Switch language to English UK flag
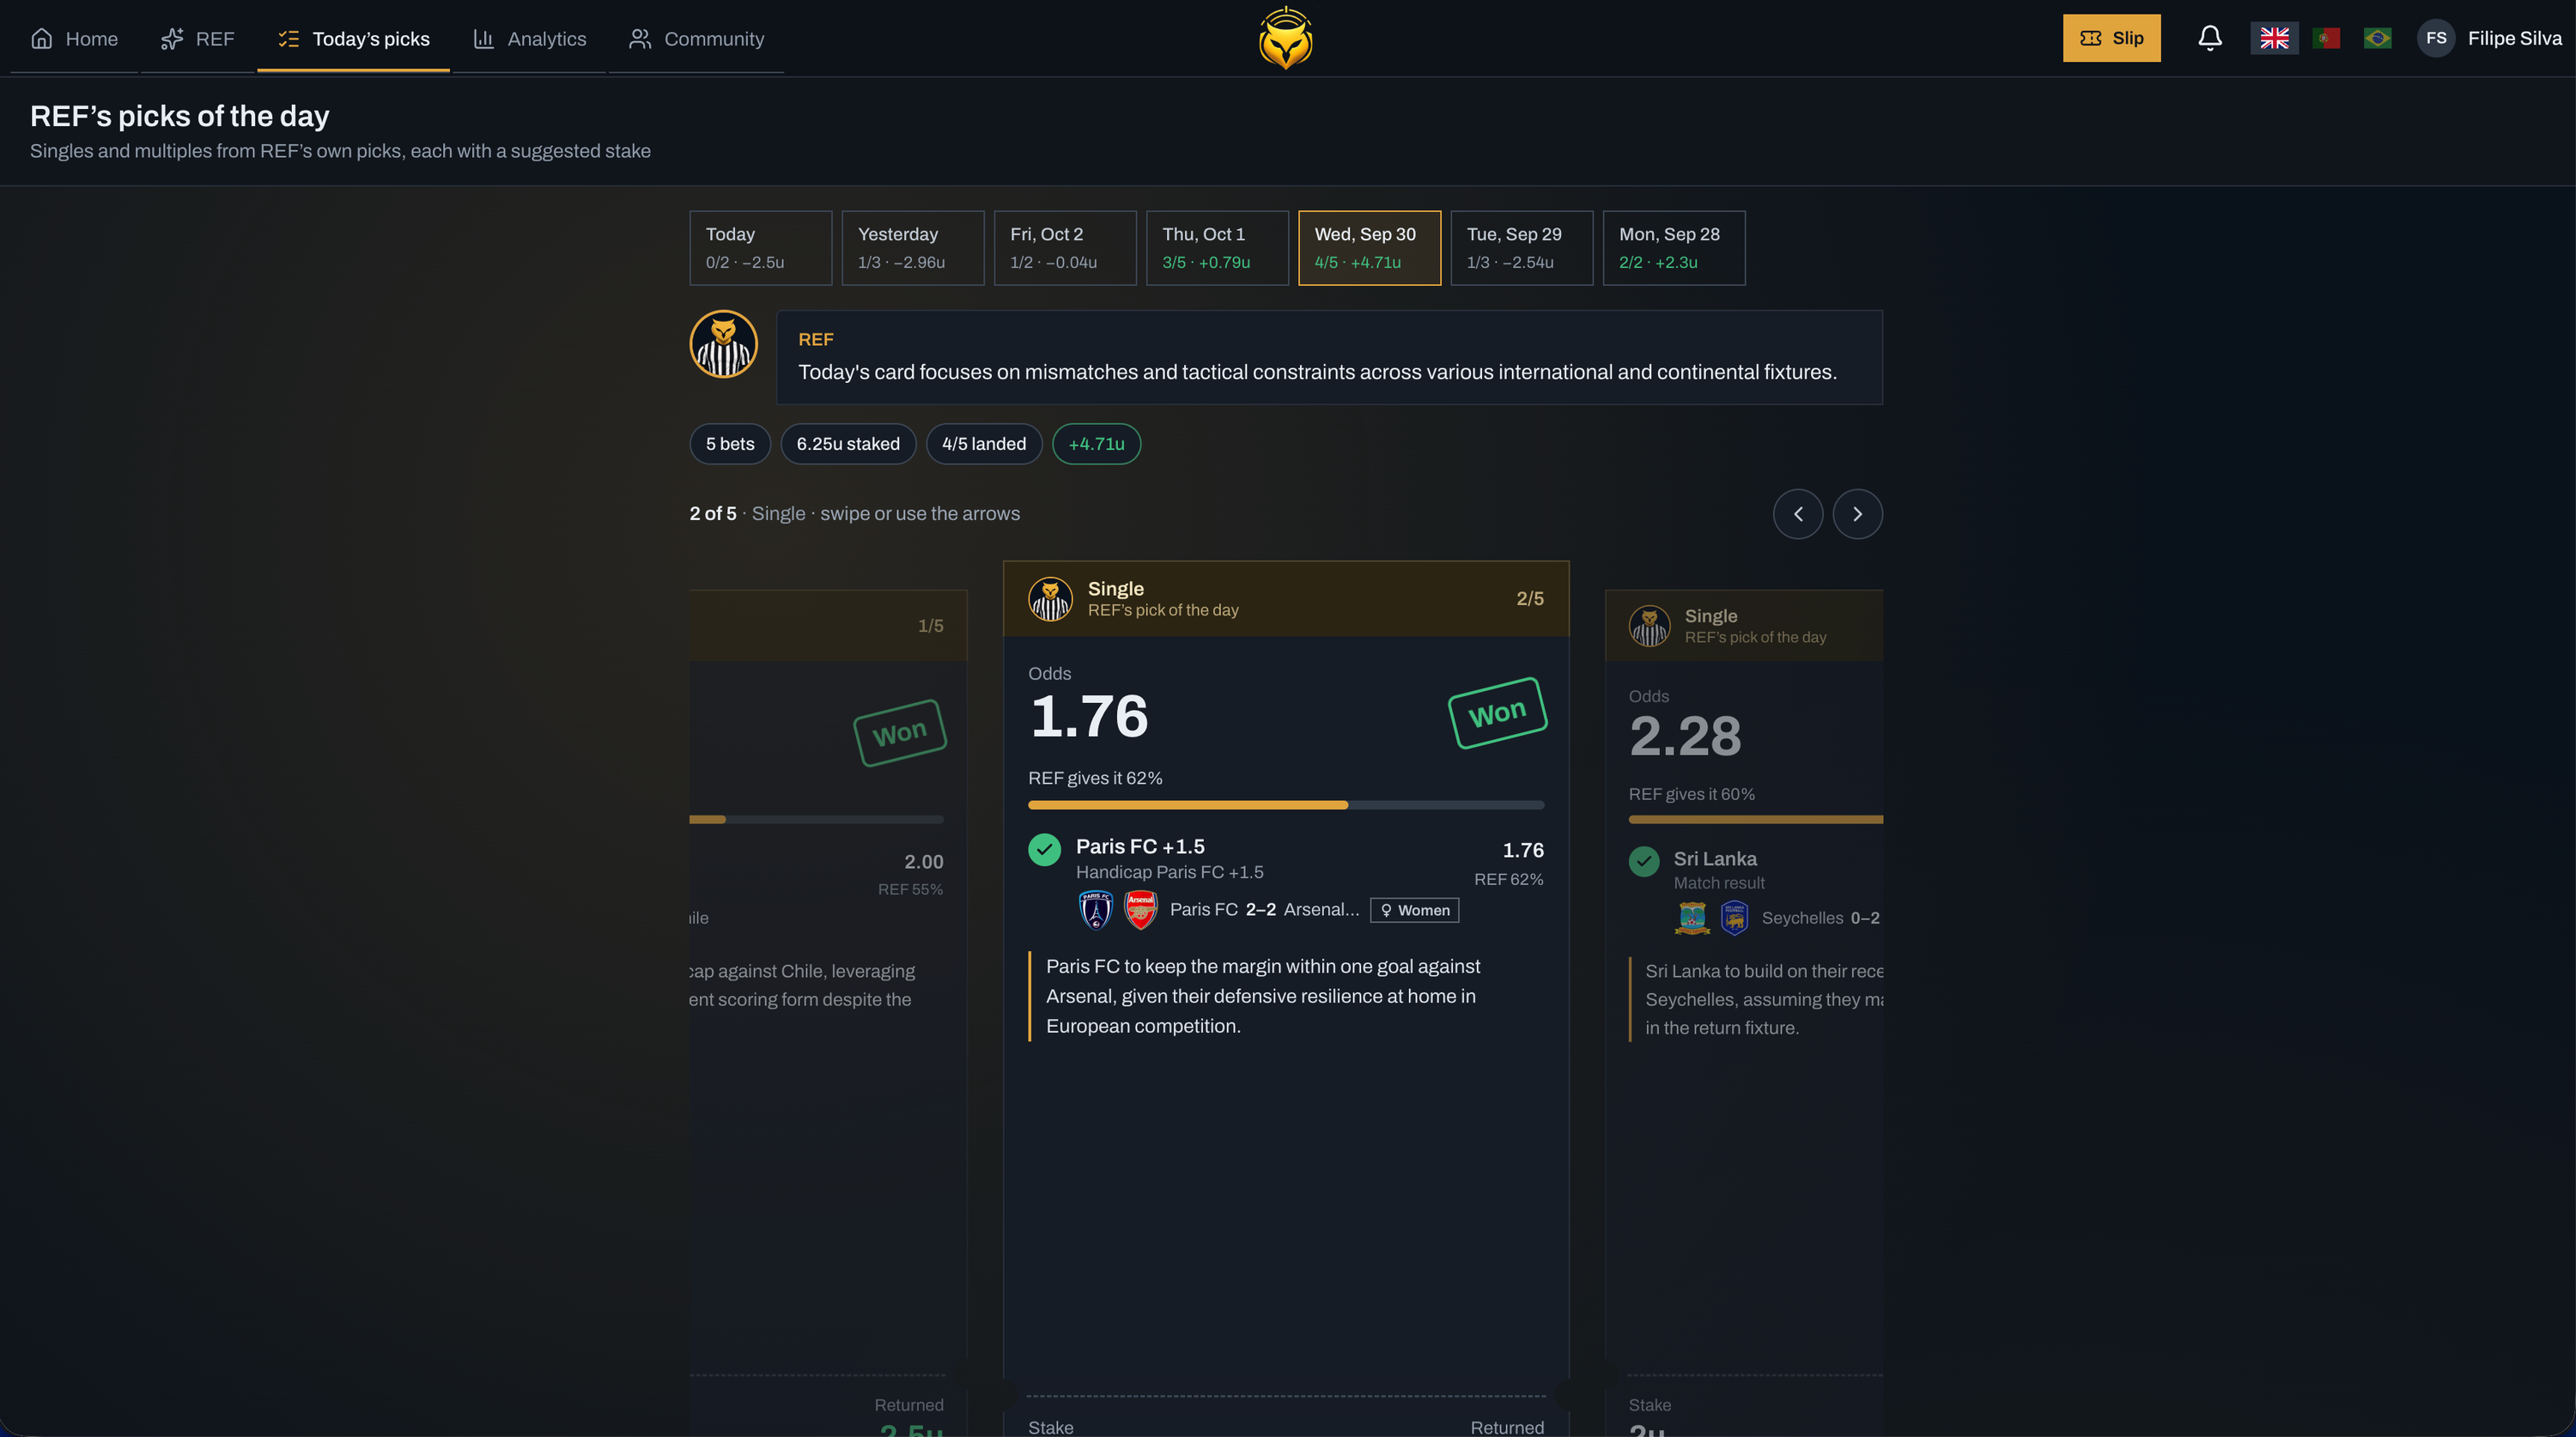The height and width of the screenshot is (1437, 2576). tap(2274, 38)
